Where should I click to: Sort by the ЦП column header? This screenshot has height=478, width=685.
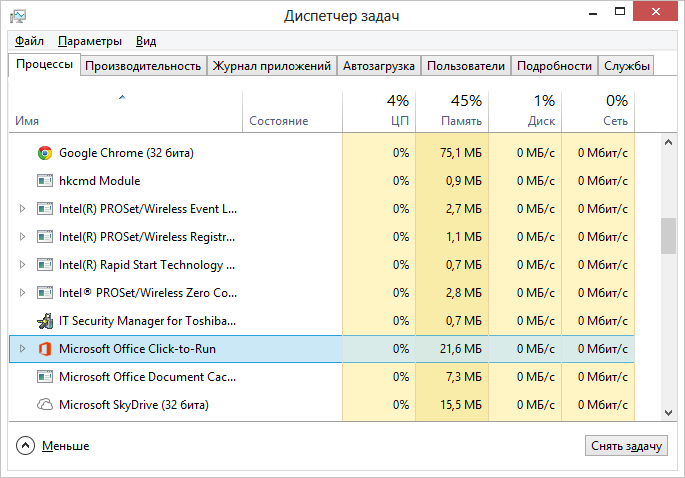tap(379, 111)
